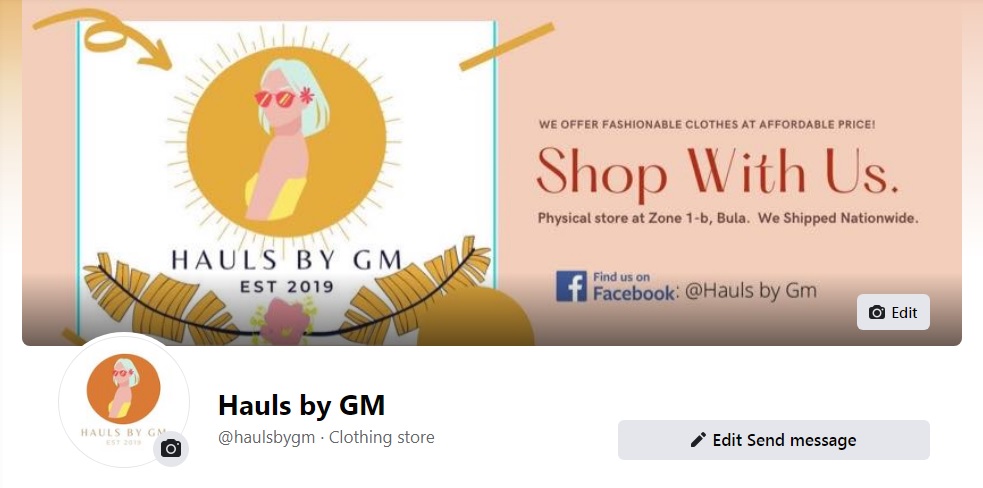
Task: Click the pencil icon beside Edit Send message
Action: [698, 440]
